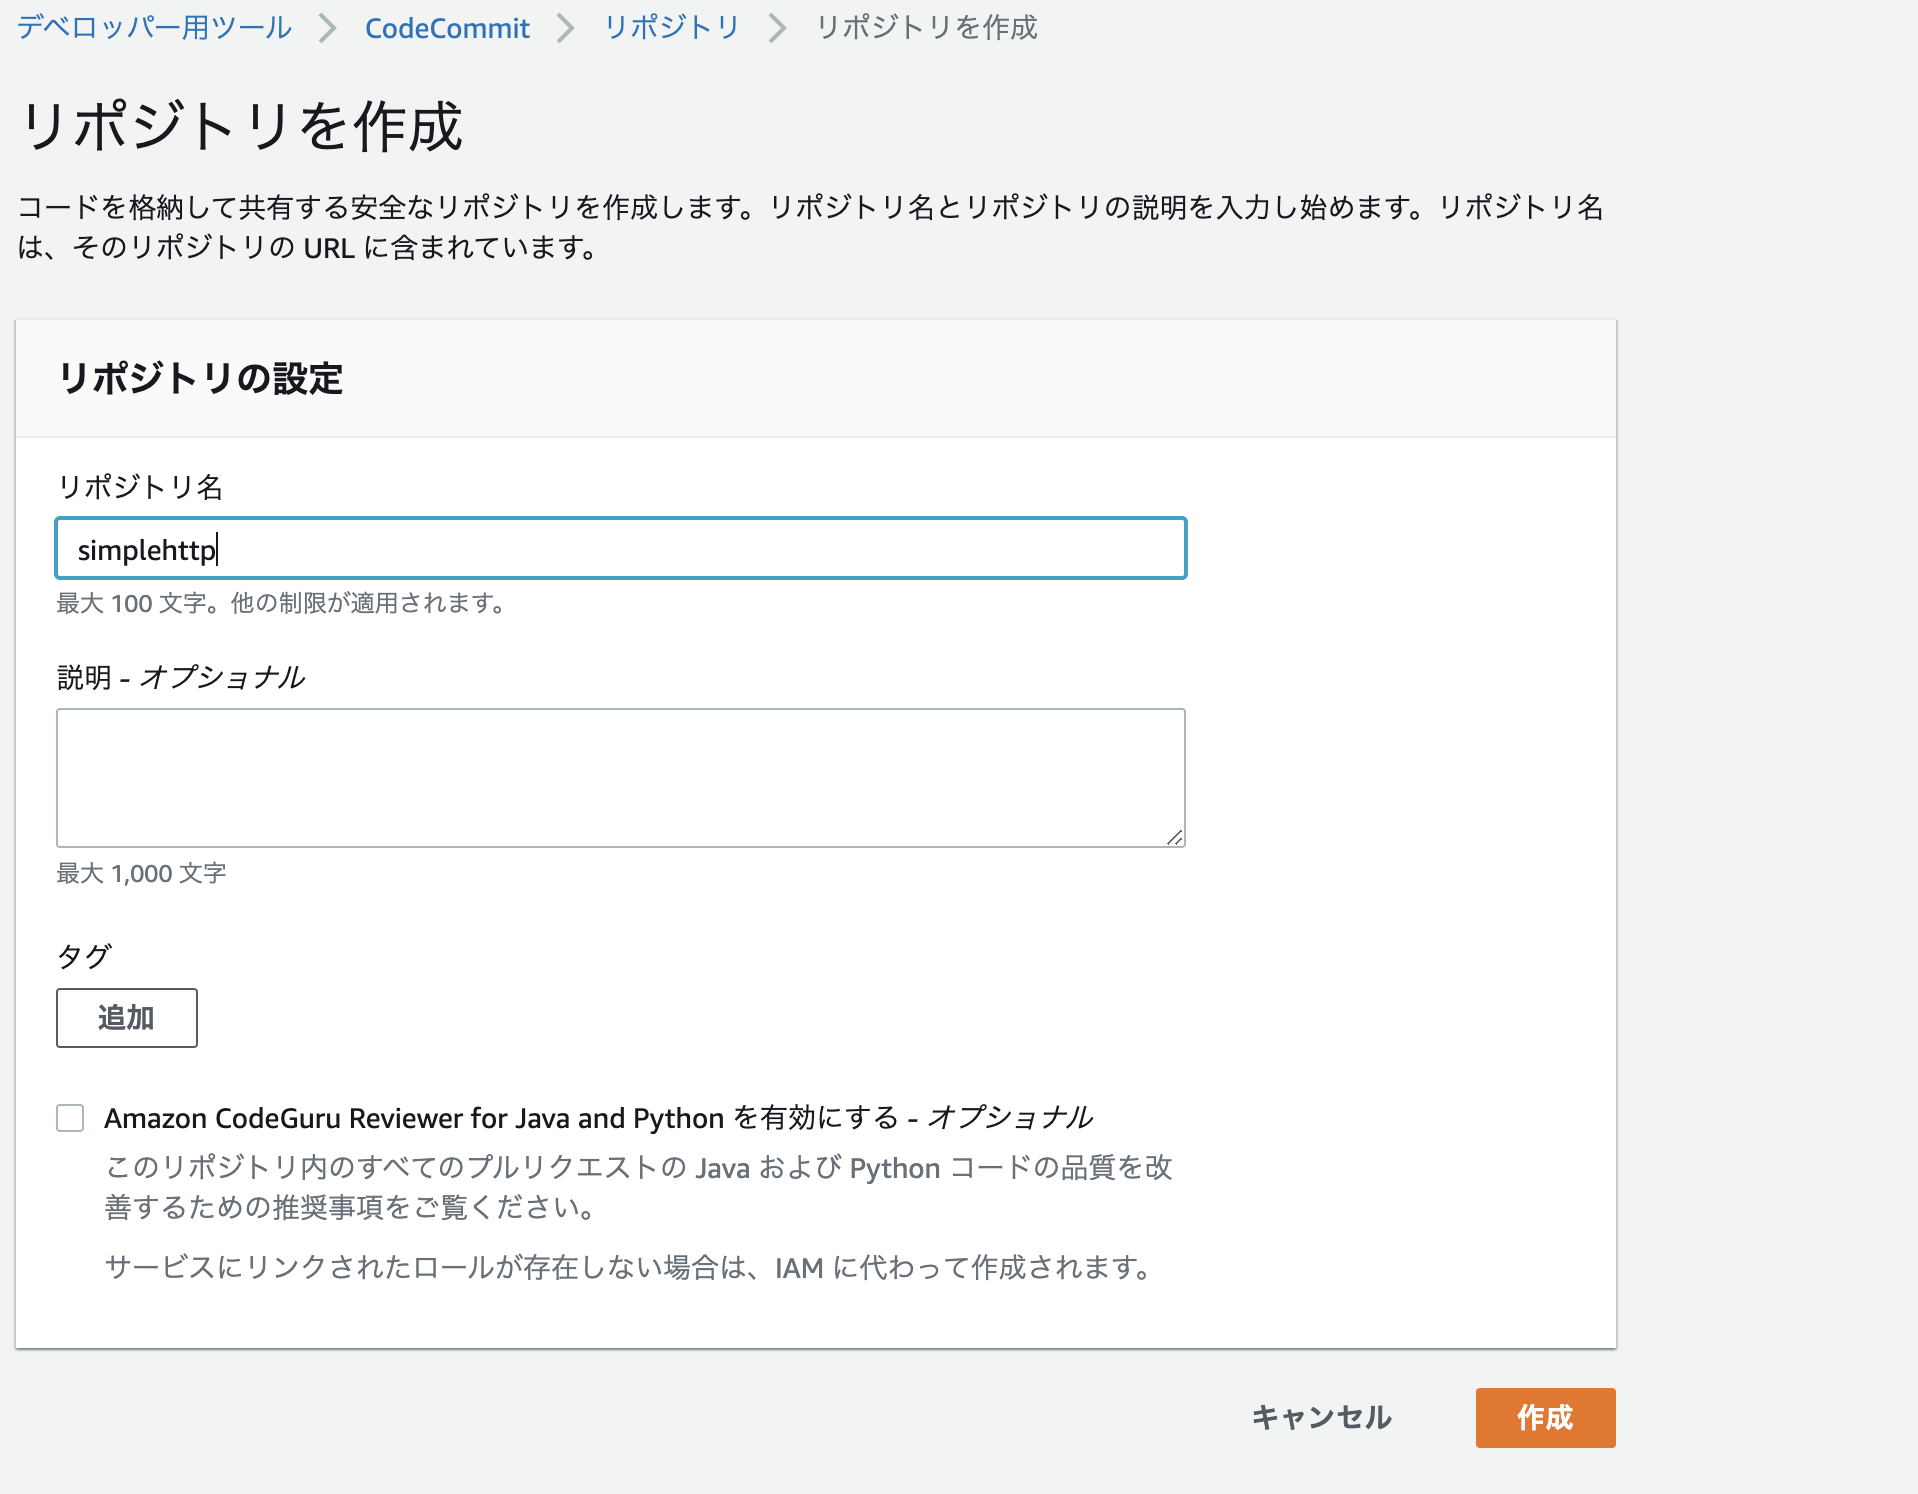Click the orange 作成 button
The height and width of the screenshot is (1494, 1918).
pyautogui.click(x=1543, y=1417)
